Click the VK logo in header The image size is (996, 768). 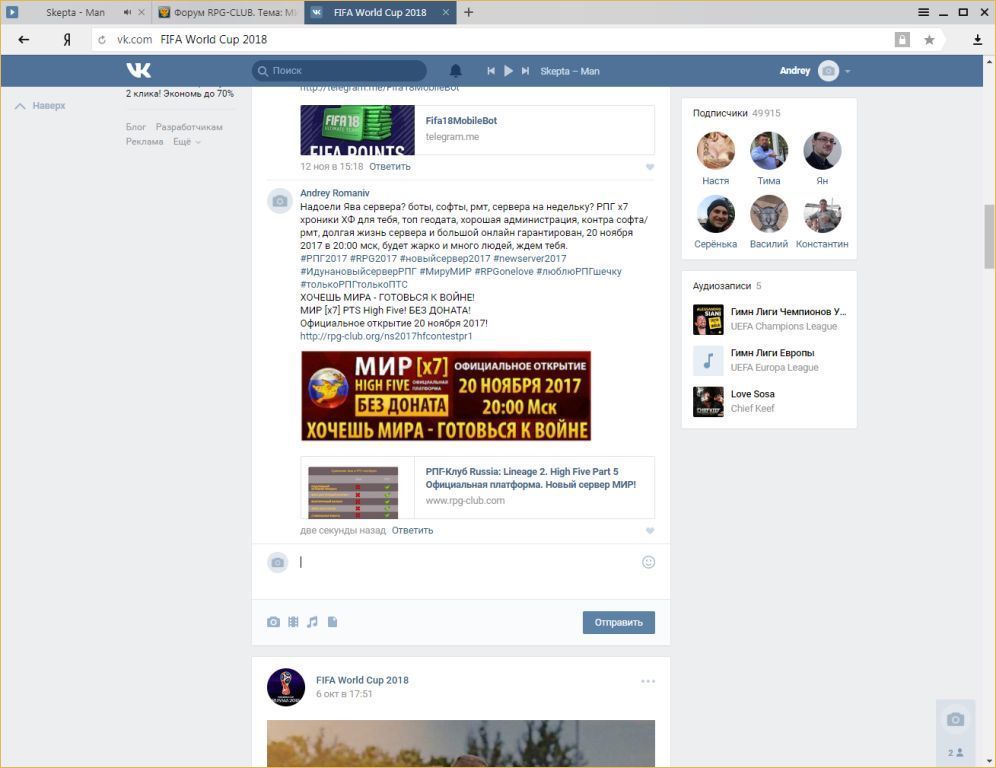click(138, 71)
